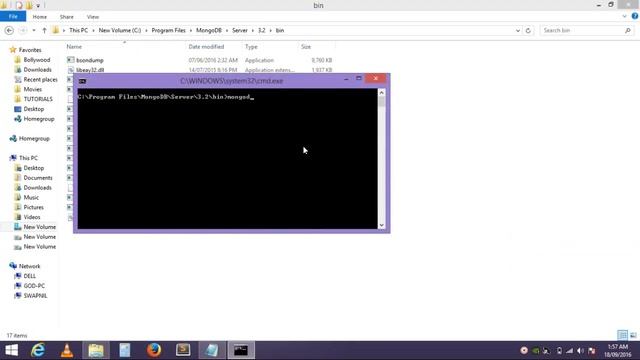
Task: Switch to details view icon
Action: [x=622, y=335]
